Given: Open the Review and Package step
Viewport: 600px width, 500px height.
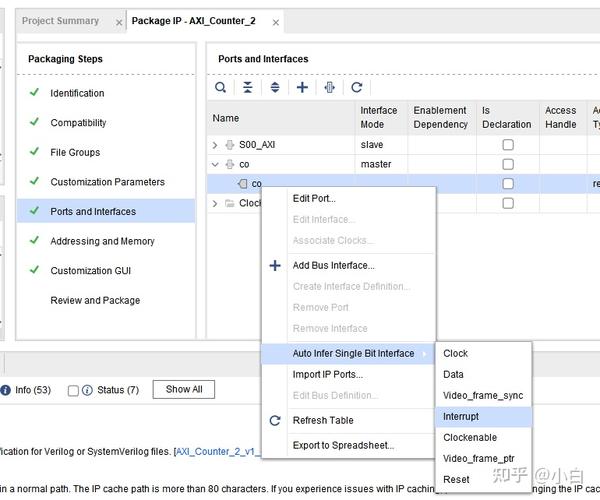Looking at the screenshot, I should tap(95, 300).
